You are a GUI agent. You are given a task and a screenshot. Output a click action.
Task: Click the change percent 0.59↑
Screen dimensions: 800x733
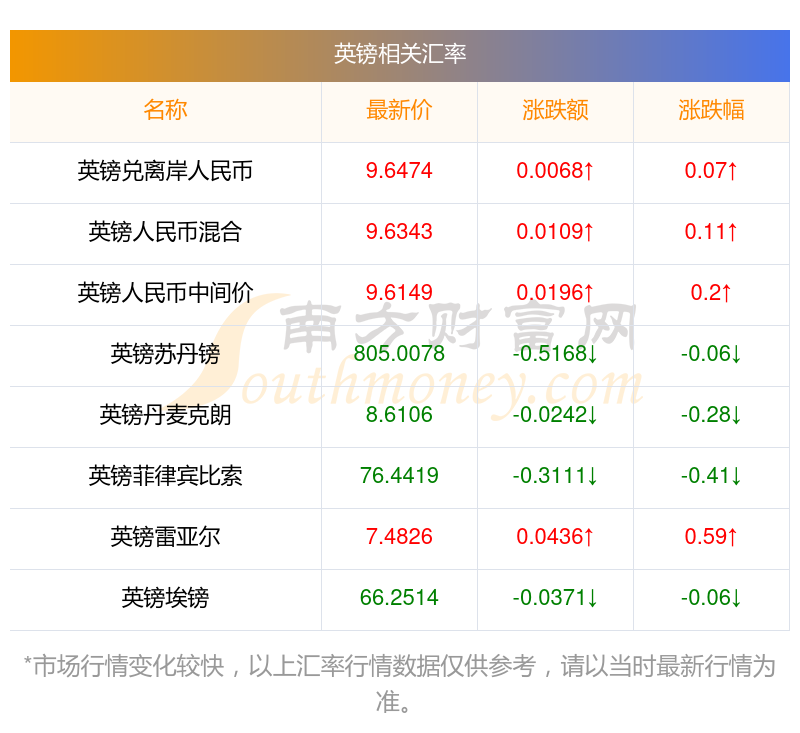[711, 537]
